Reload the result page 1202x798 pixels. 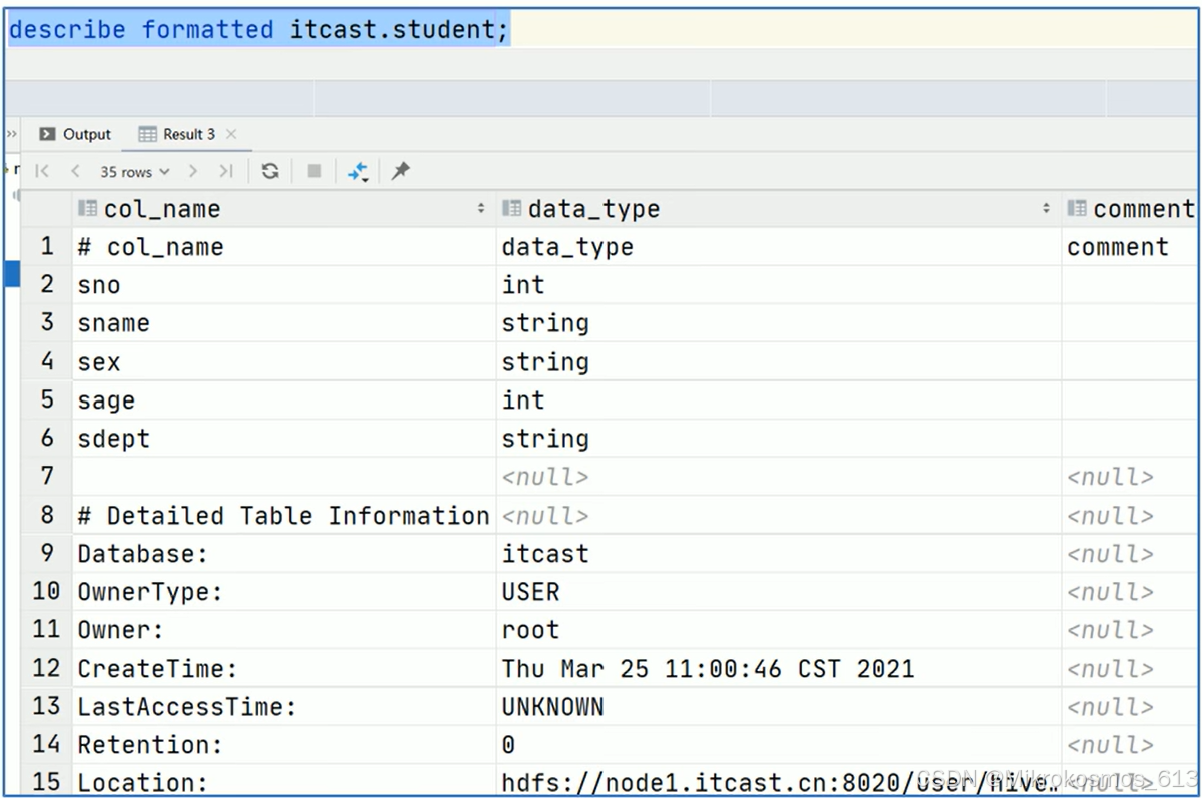click(270, 171)
